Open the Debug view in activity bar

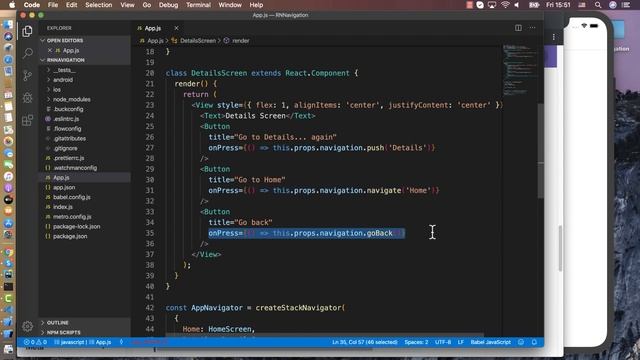coord(27,98)
